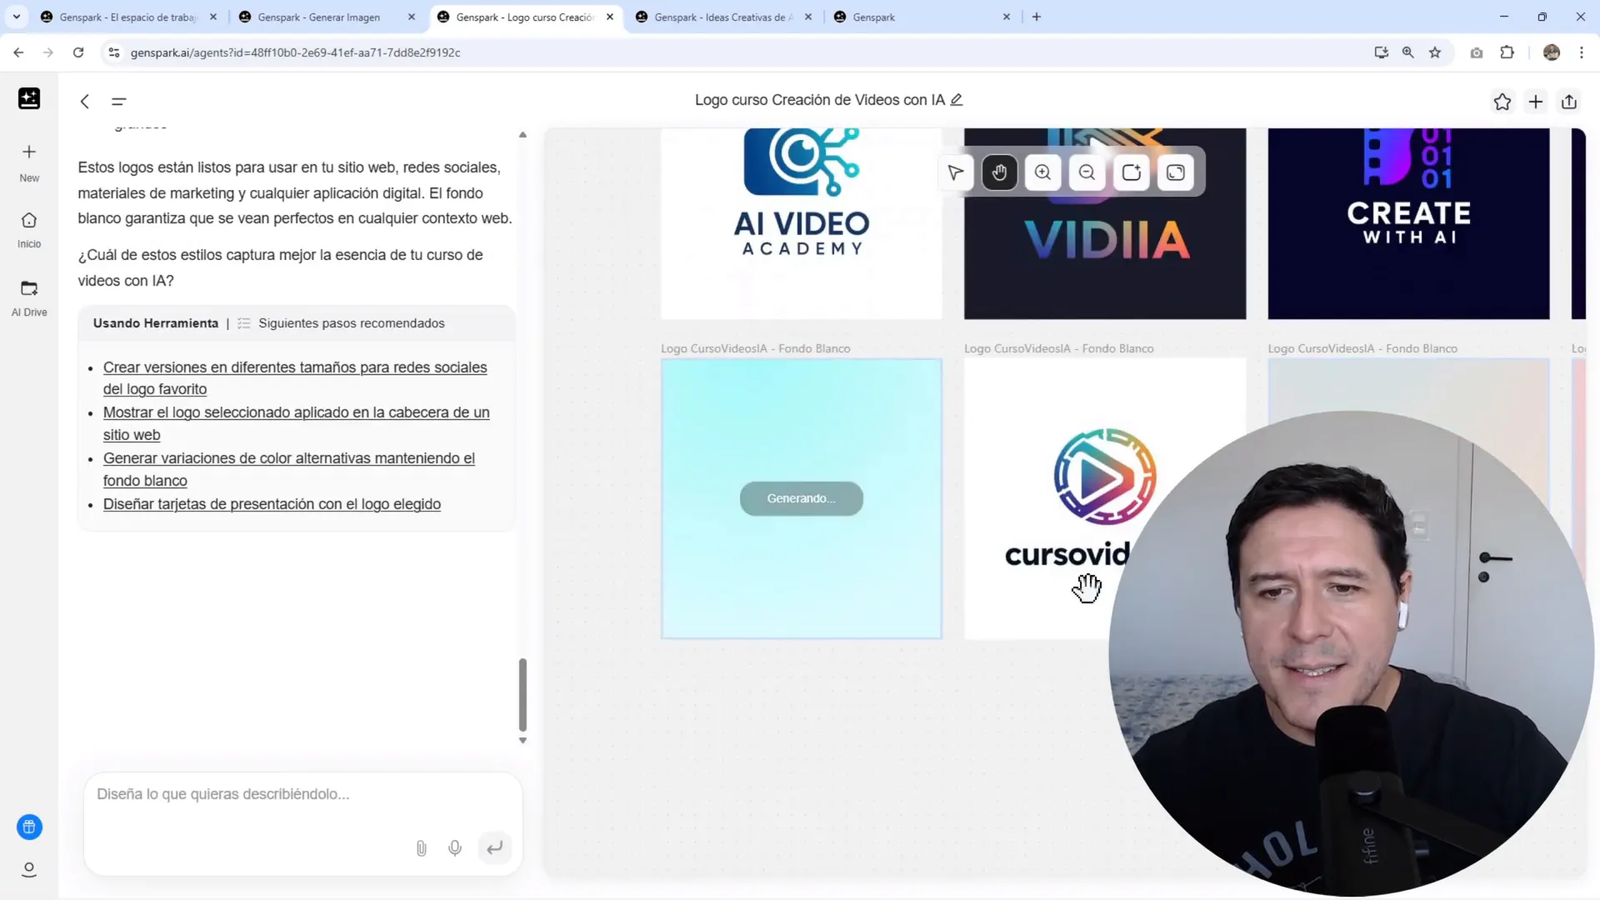
Task: Switch to Genspark - Generar Imagen tab
Action: tap(318, 17)
